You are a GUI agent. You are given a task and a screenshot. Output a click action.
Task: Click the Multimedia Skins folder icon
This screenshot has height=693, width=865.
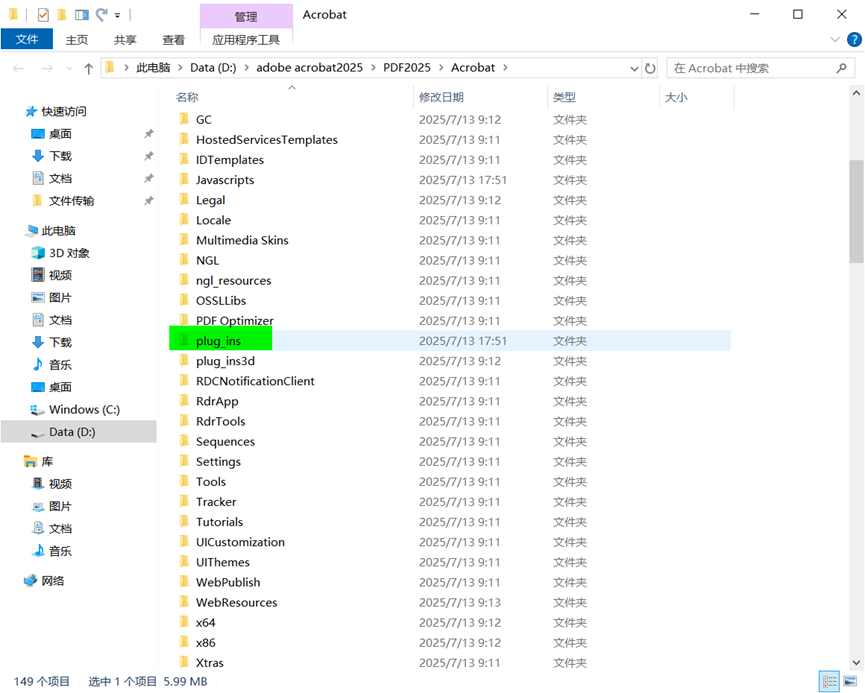coord(184,239)
